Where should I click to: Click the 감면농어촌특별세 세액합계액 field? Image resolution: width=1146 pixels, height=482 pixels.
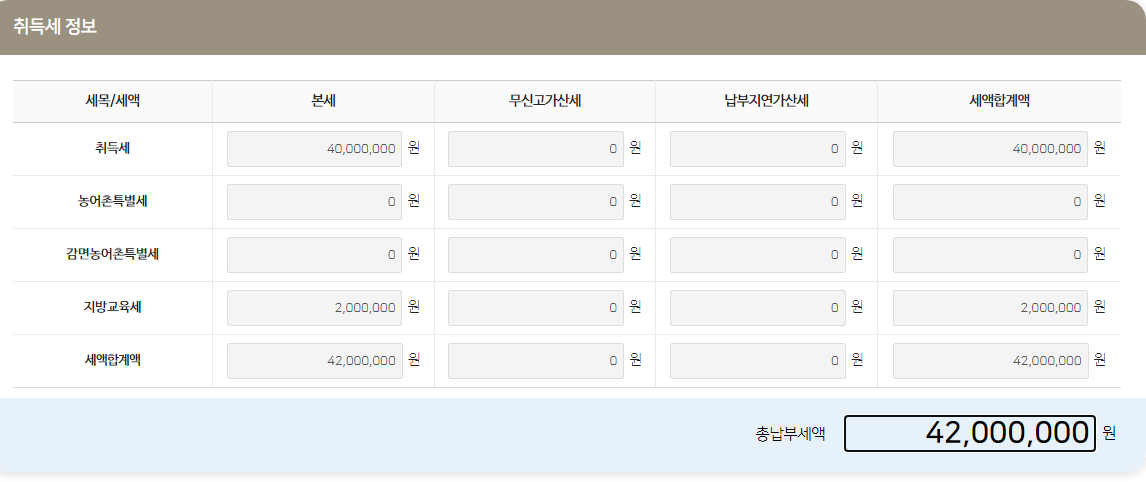(990, 255)
